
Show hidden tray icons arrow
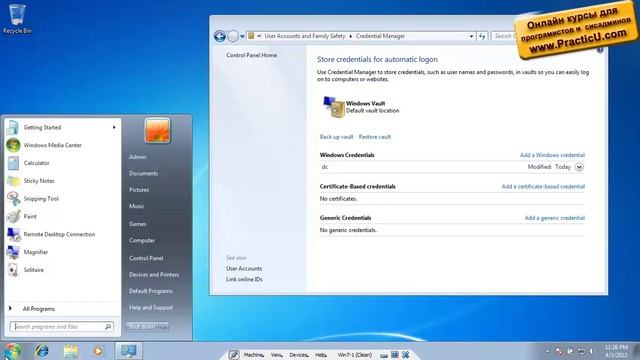(x=547, y=351)
